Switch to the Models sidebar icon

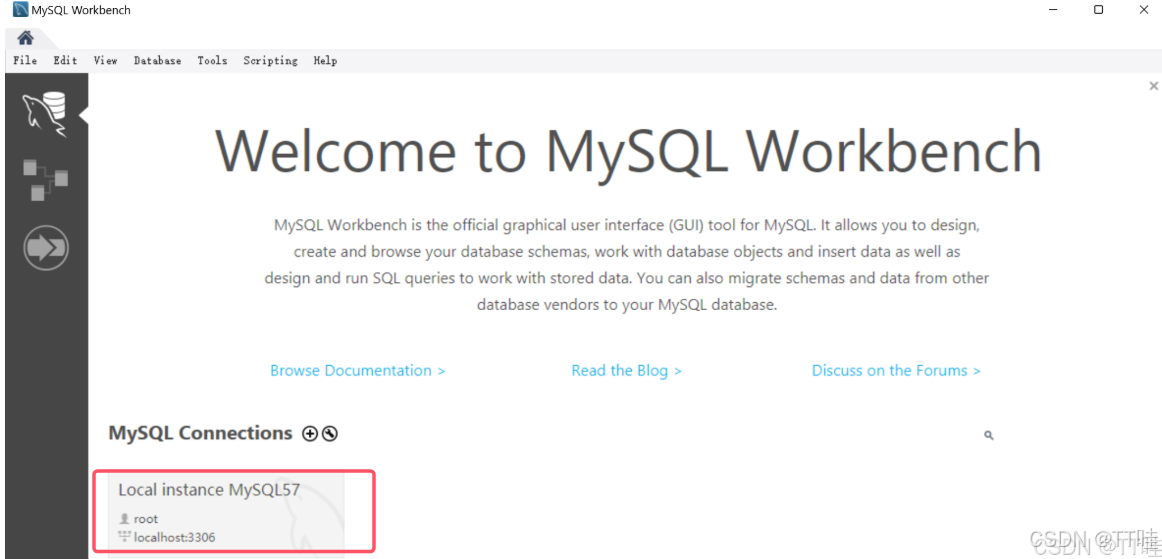[45, 179]
